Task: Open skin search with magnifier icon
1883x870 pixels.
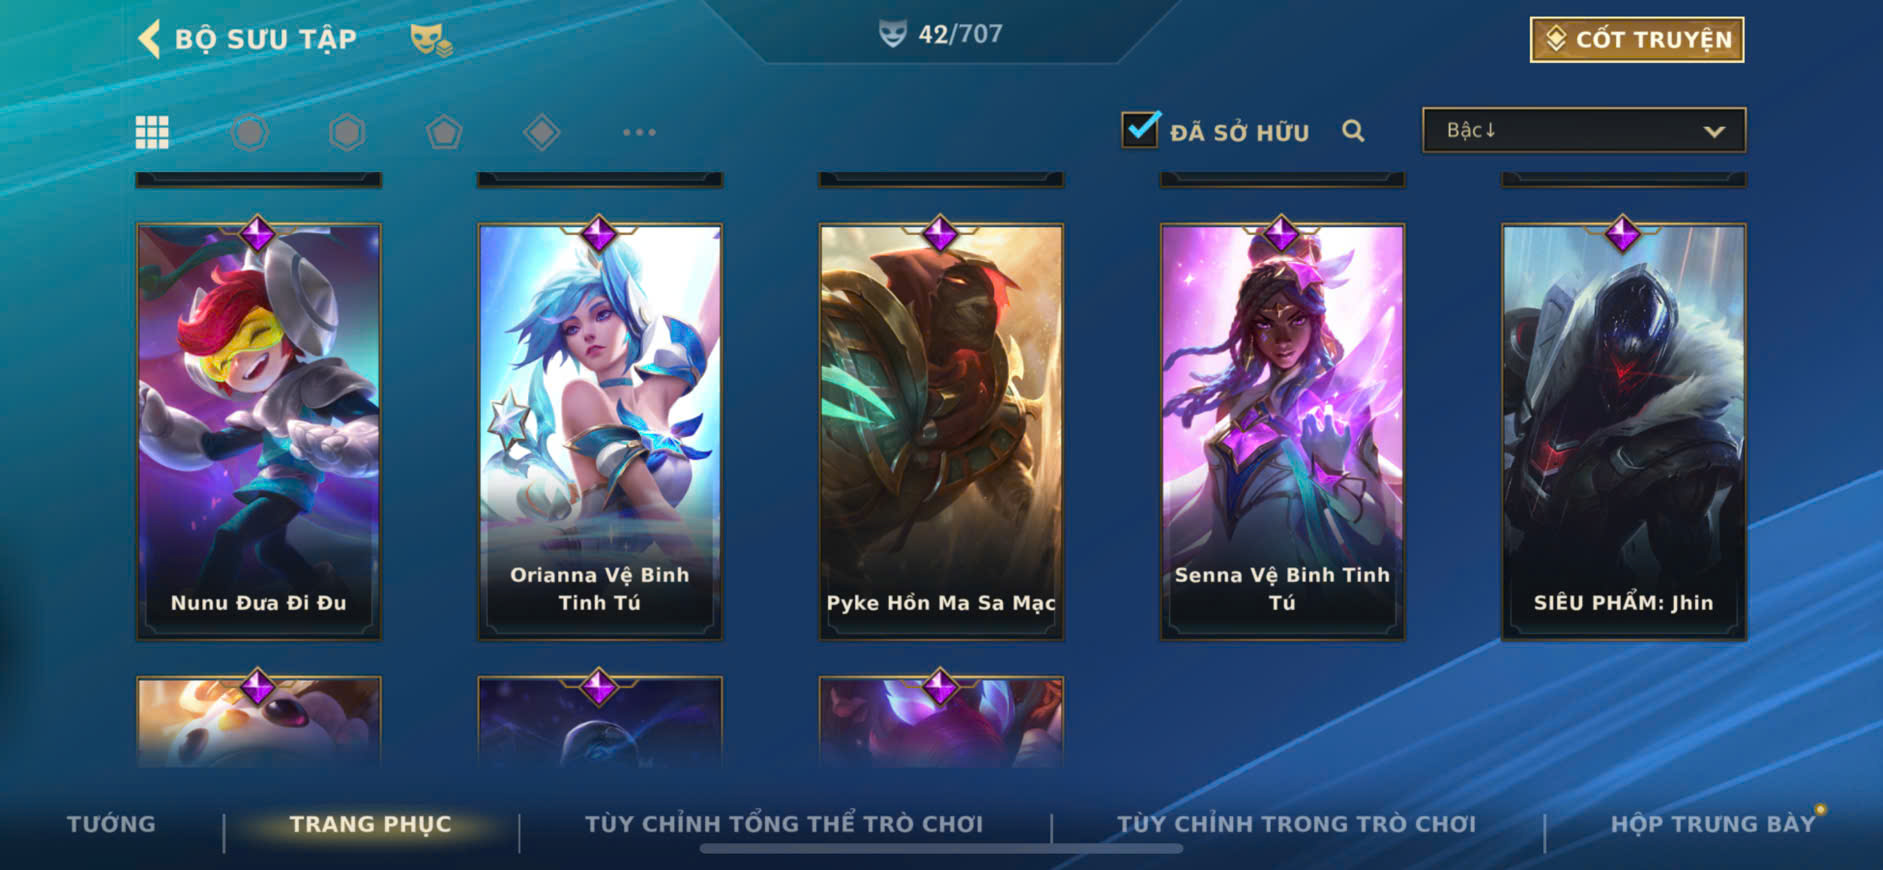Action: [x=1353, y=131]
